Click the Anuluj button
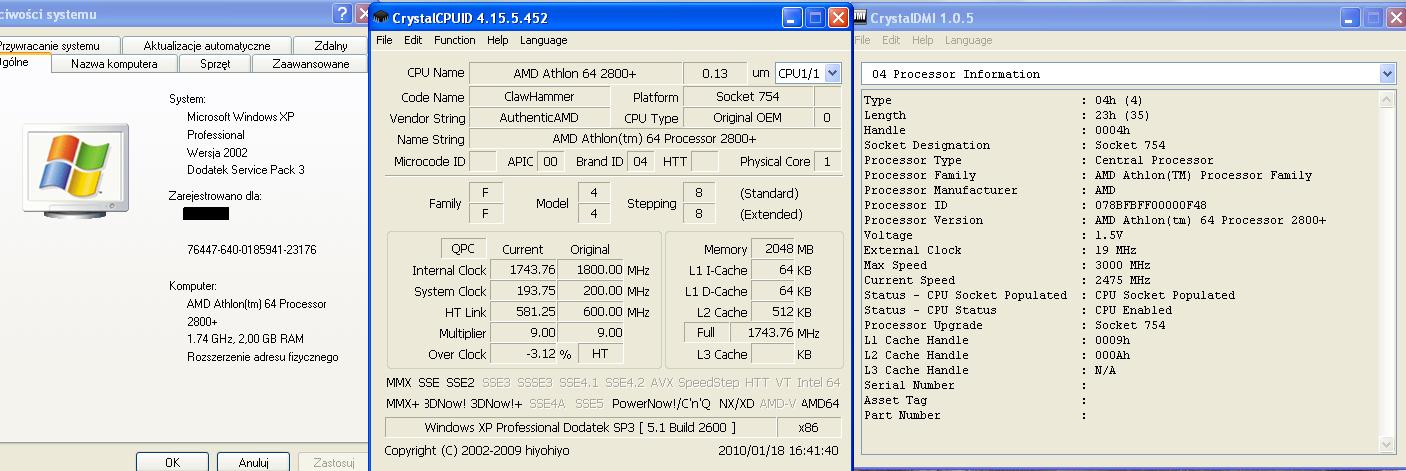 point(254,462)
